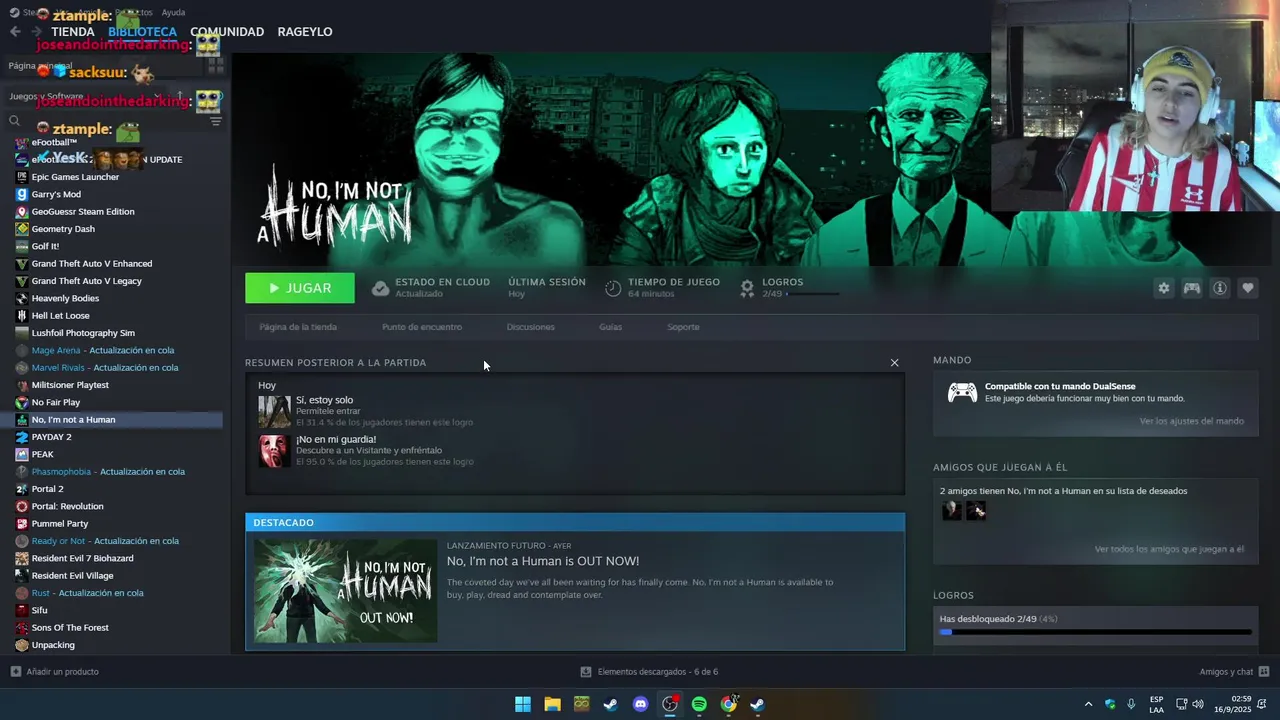
Task: Open Soporte tab
Action: (683, 327)
